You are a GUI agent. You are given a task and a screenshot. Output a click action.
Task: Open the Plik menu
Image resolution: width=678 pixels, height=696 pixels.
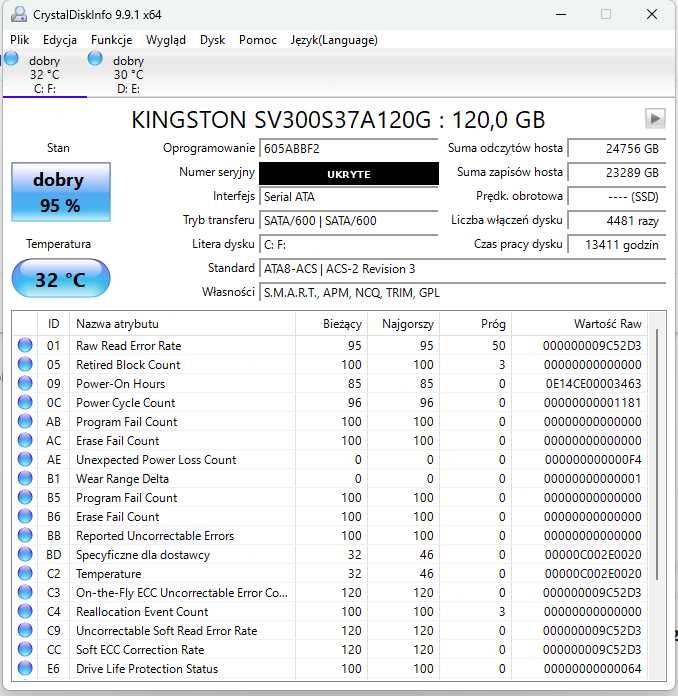pyautogui.click(x=20, y=40)
